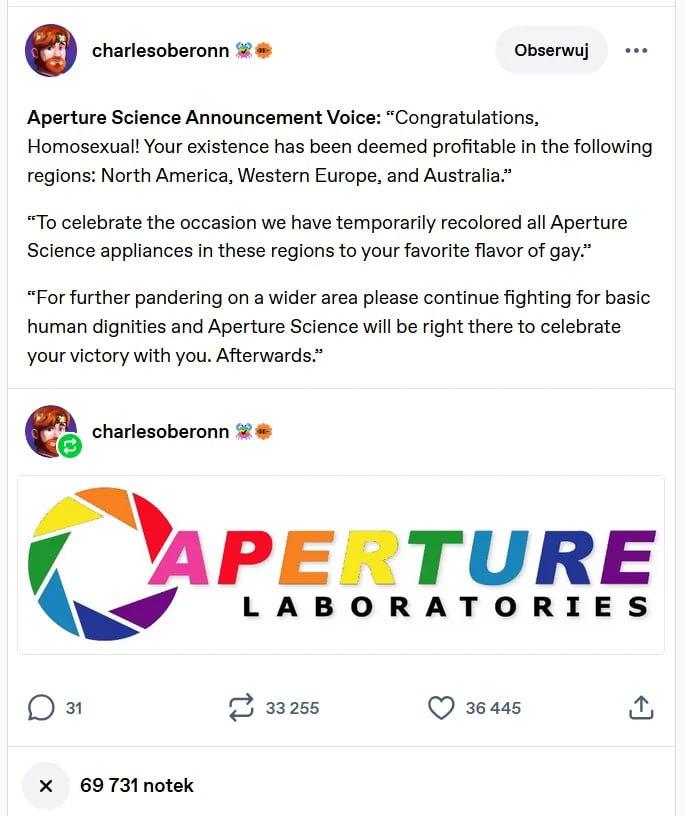Click the orange badge beside top username

[263, 50]
